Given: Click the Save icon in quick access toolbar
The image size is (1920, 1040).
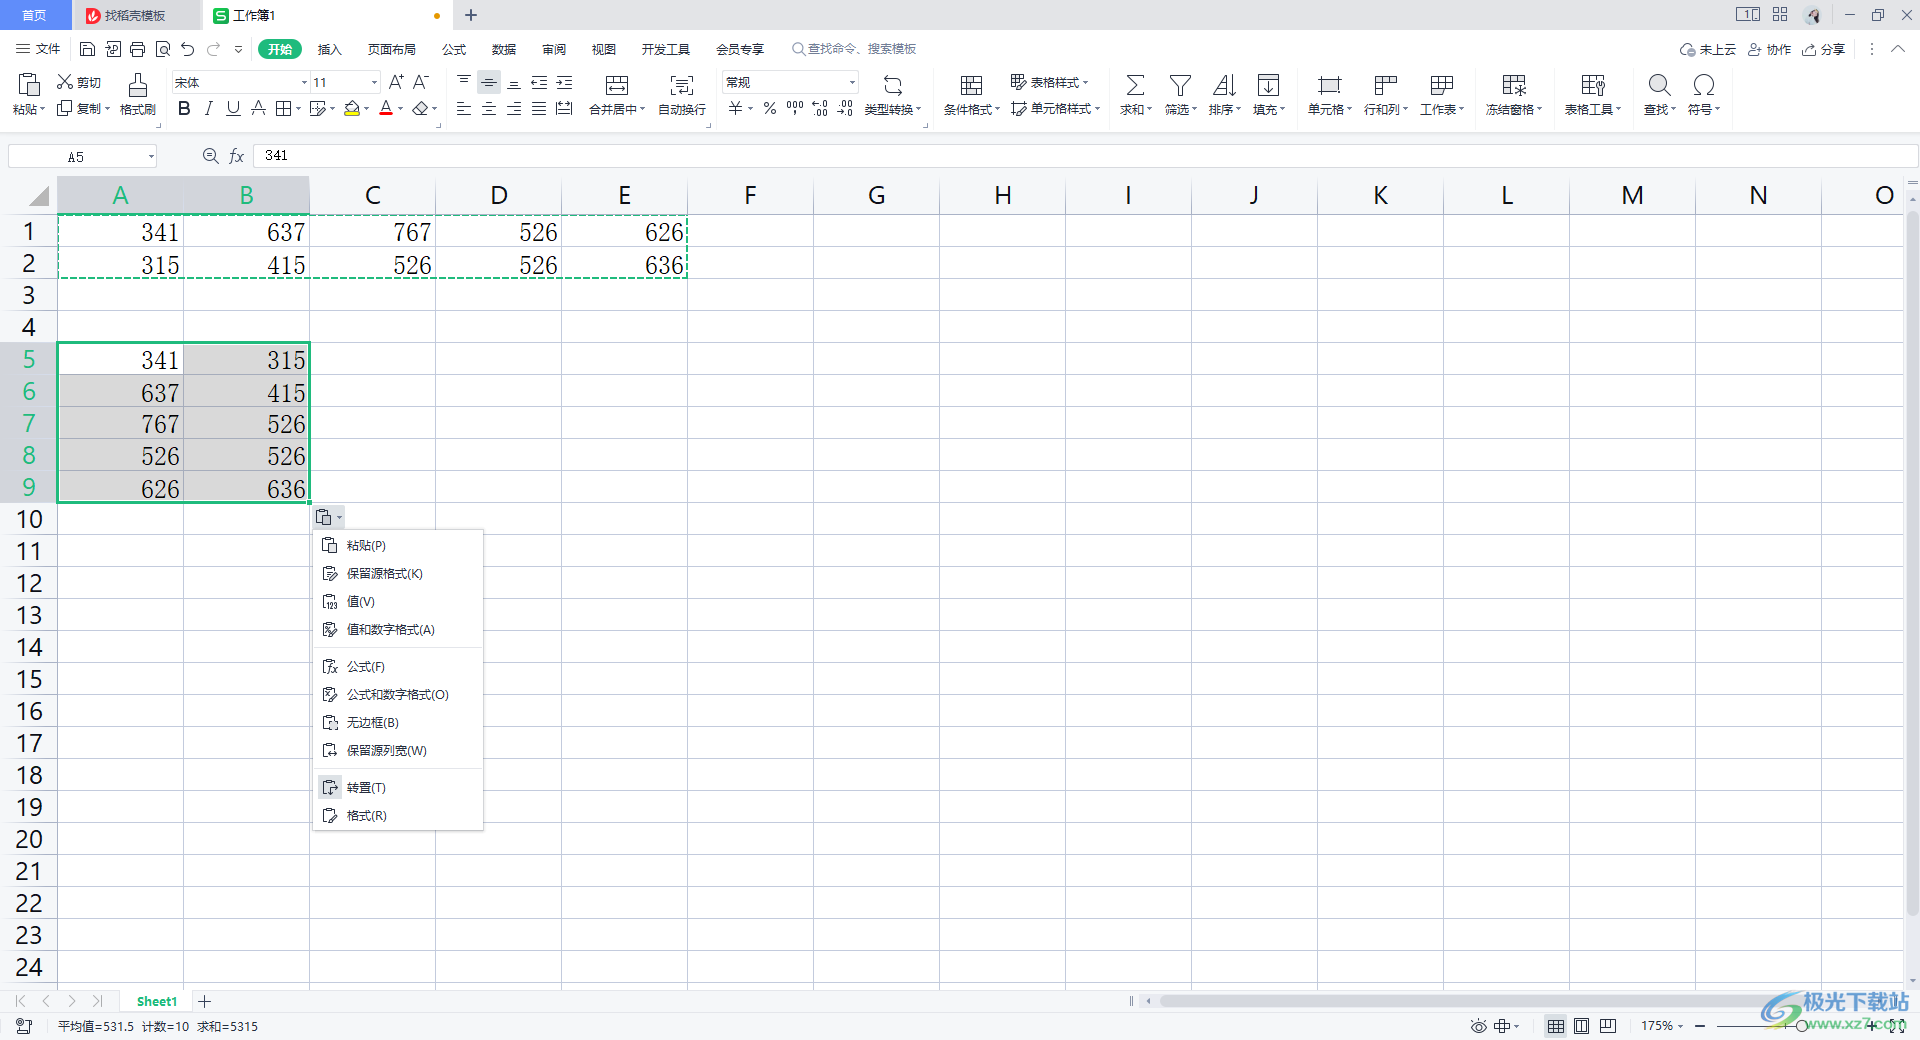Looking at the screenshot, I should [x=87, y=49].
